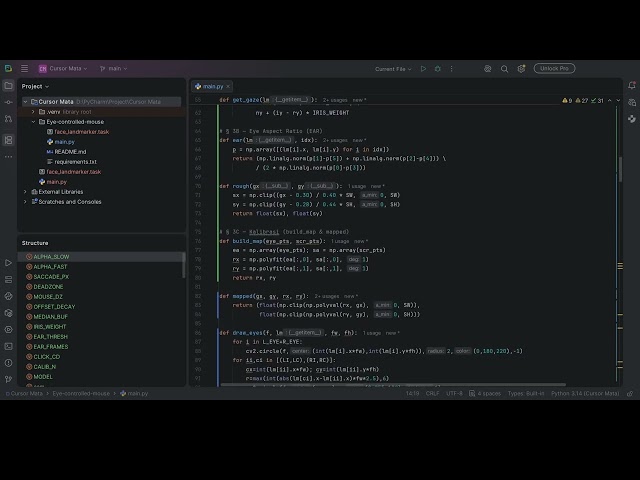Select MODEL in Structure panel
The height and width of the screenshot is (480, 640).
pos(43,377)
